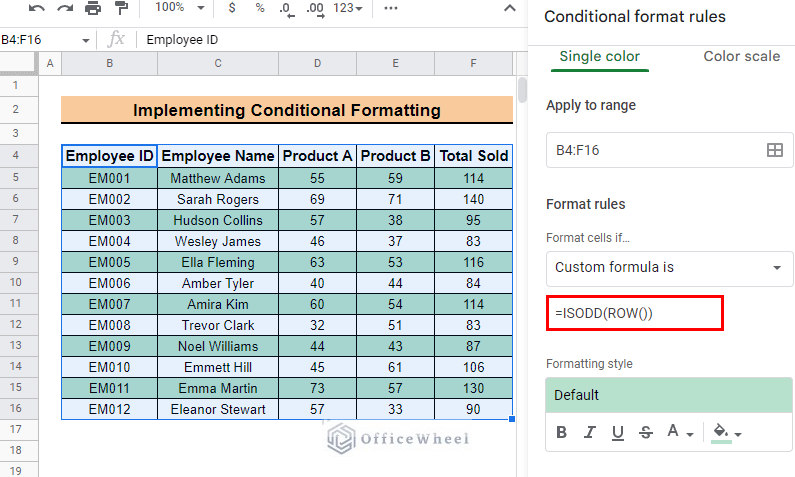
Task: Select column C header
Action: [218, 63]
